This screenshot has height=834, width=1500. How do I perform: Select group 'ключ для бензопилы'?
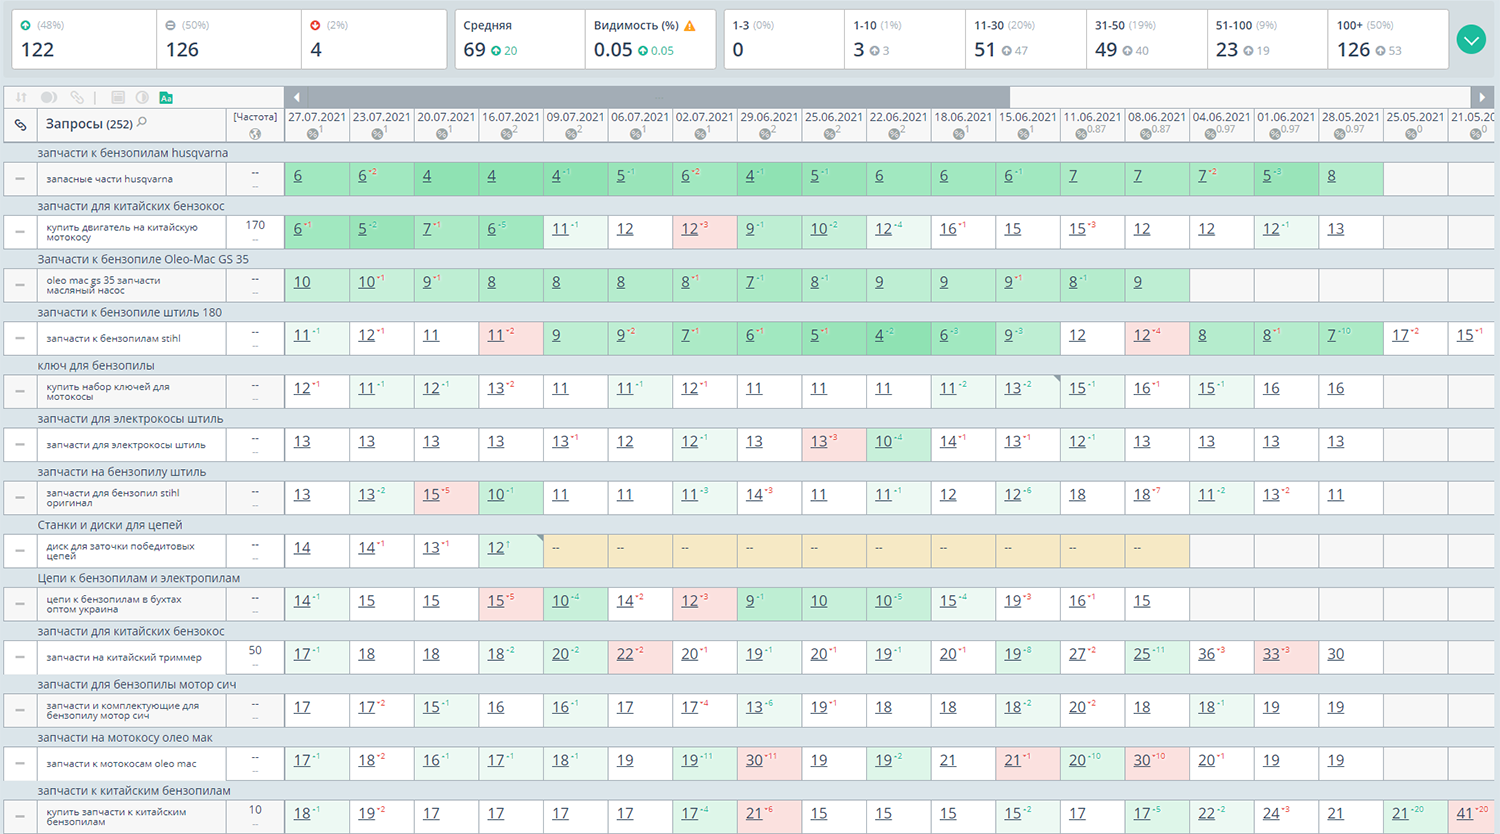(x=96, y=365)
